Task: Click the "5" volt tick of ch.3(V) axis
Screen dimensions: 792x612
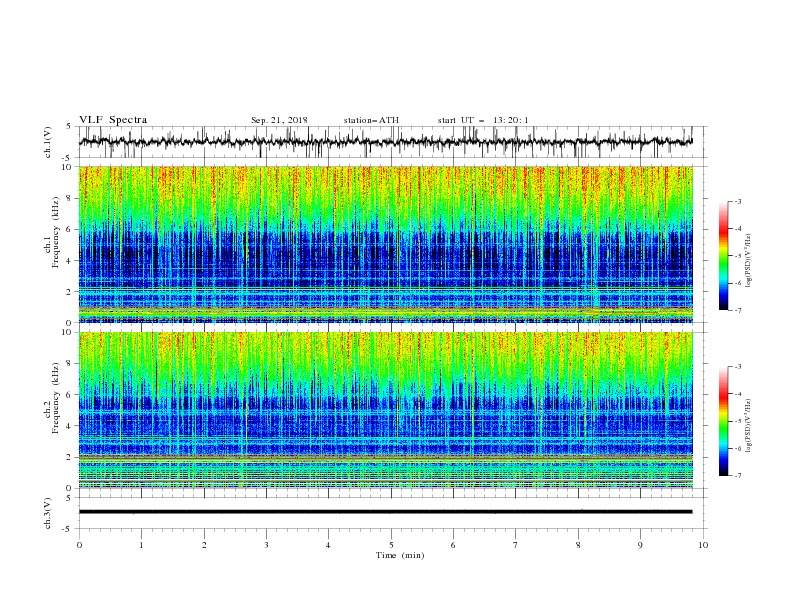Action: pyautogui.click(x=69, y=498)
